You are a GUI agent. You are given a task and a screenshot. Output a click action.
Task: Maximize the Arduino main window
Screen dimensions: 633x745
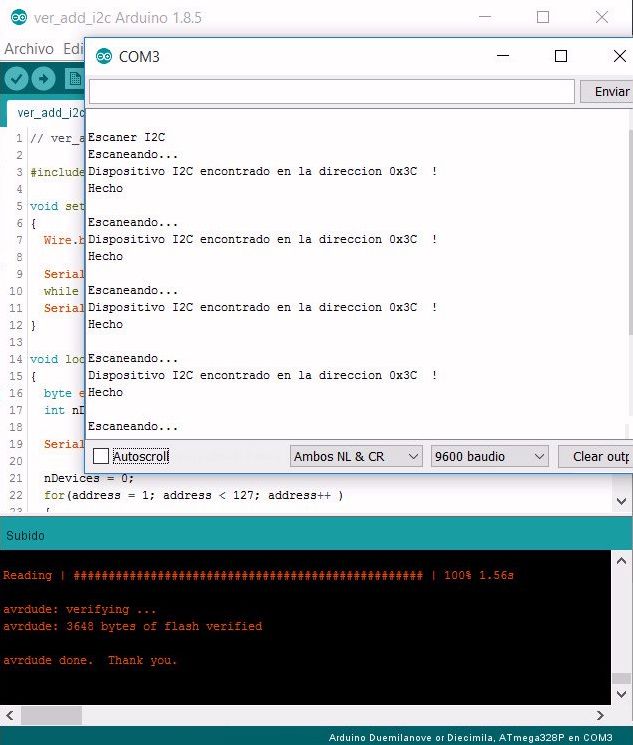tap(543, 17)
